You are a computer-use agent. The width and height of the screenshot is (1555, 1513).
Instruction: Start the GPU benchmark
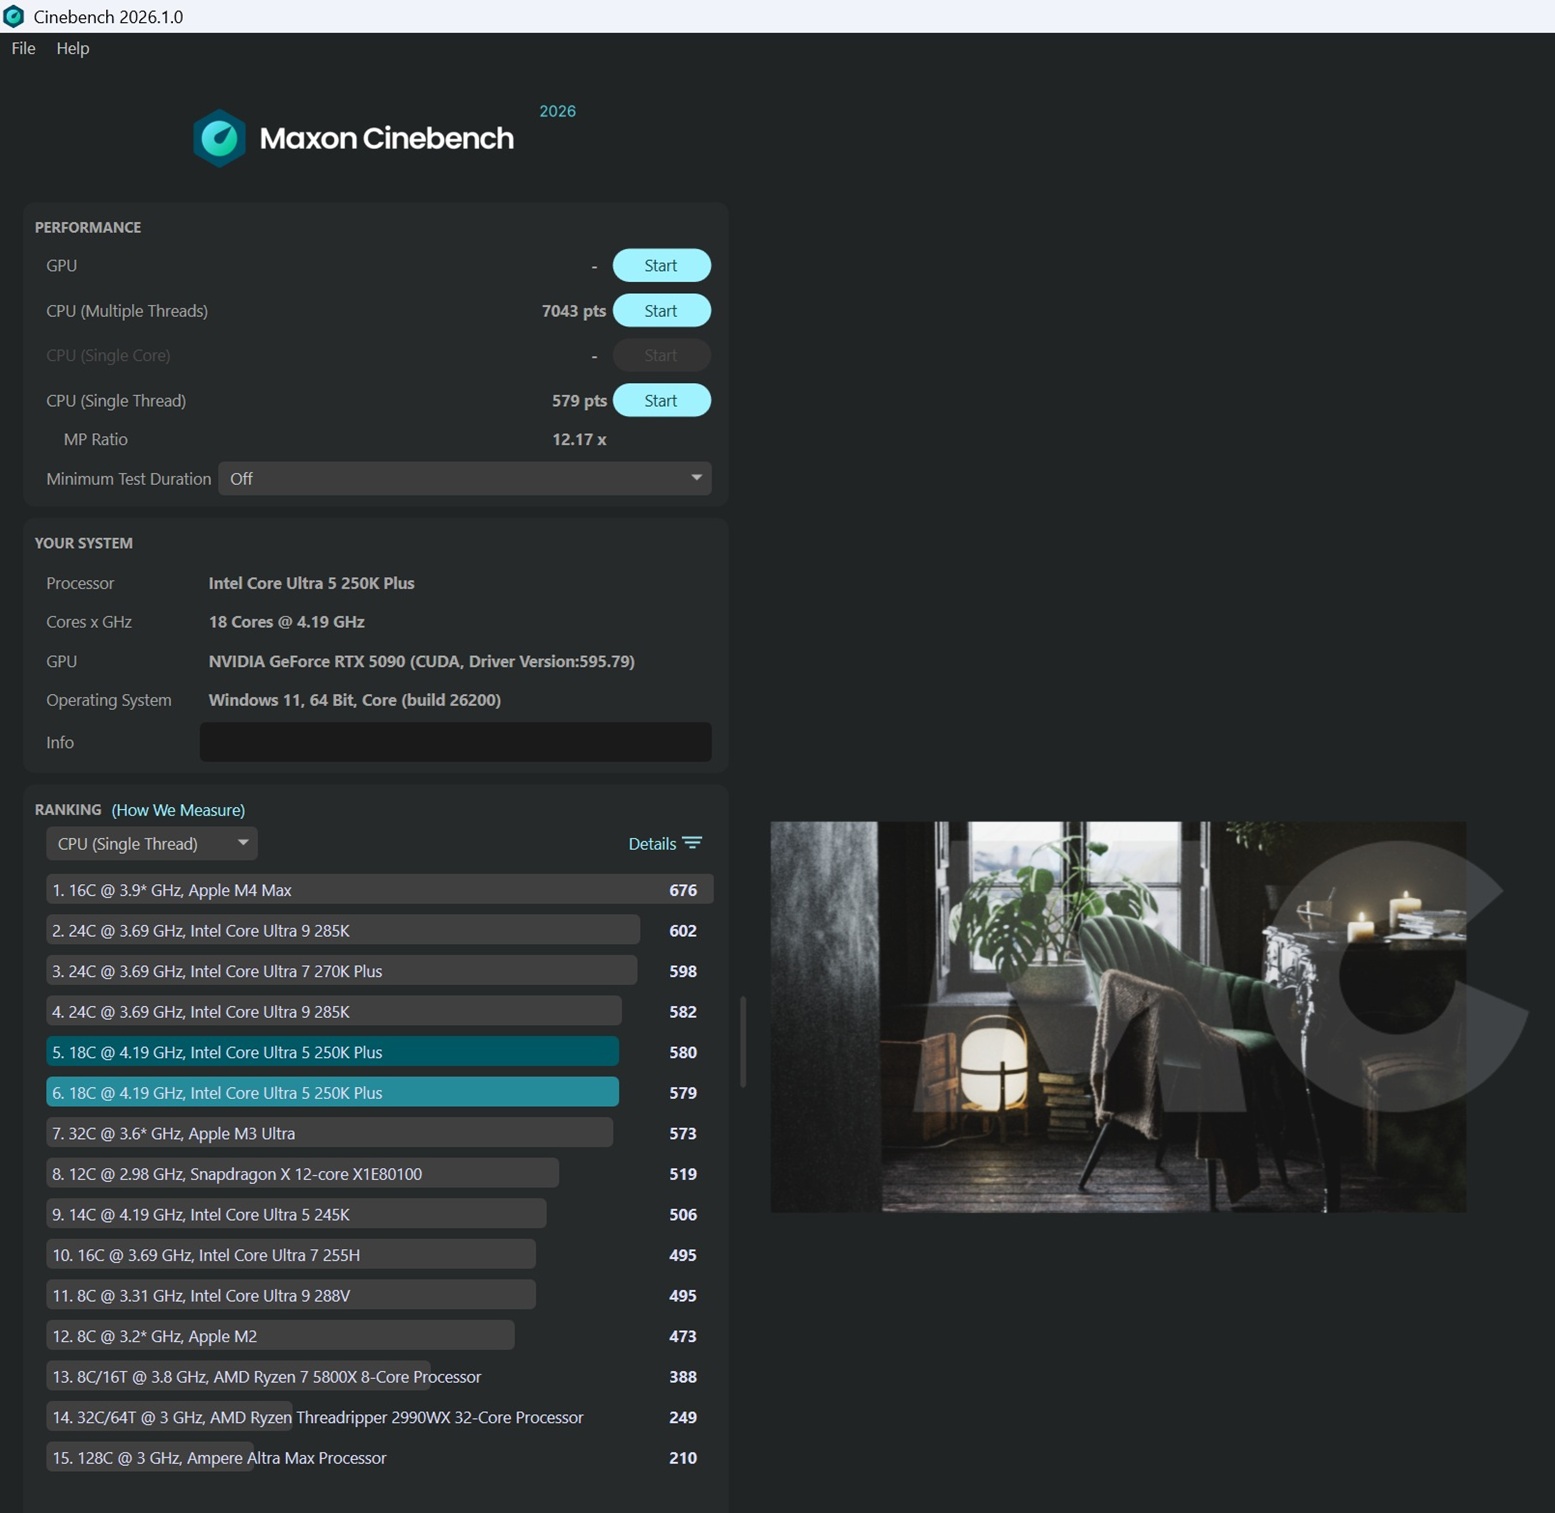[x=661, y=265]
